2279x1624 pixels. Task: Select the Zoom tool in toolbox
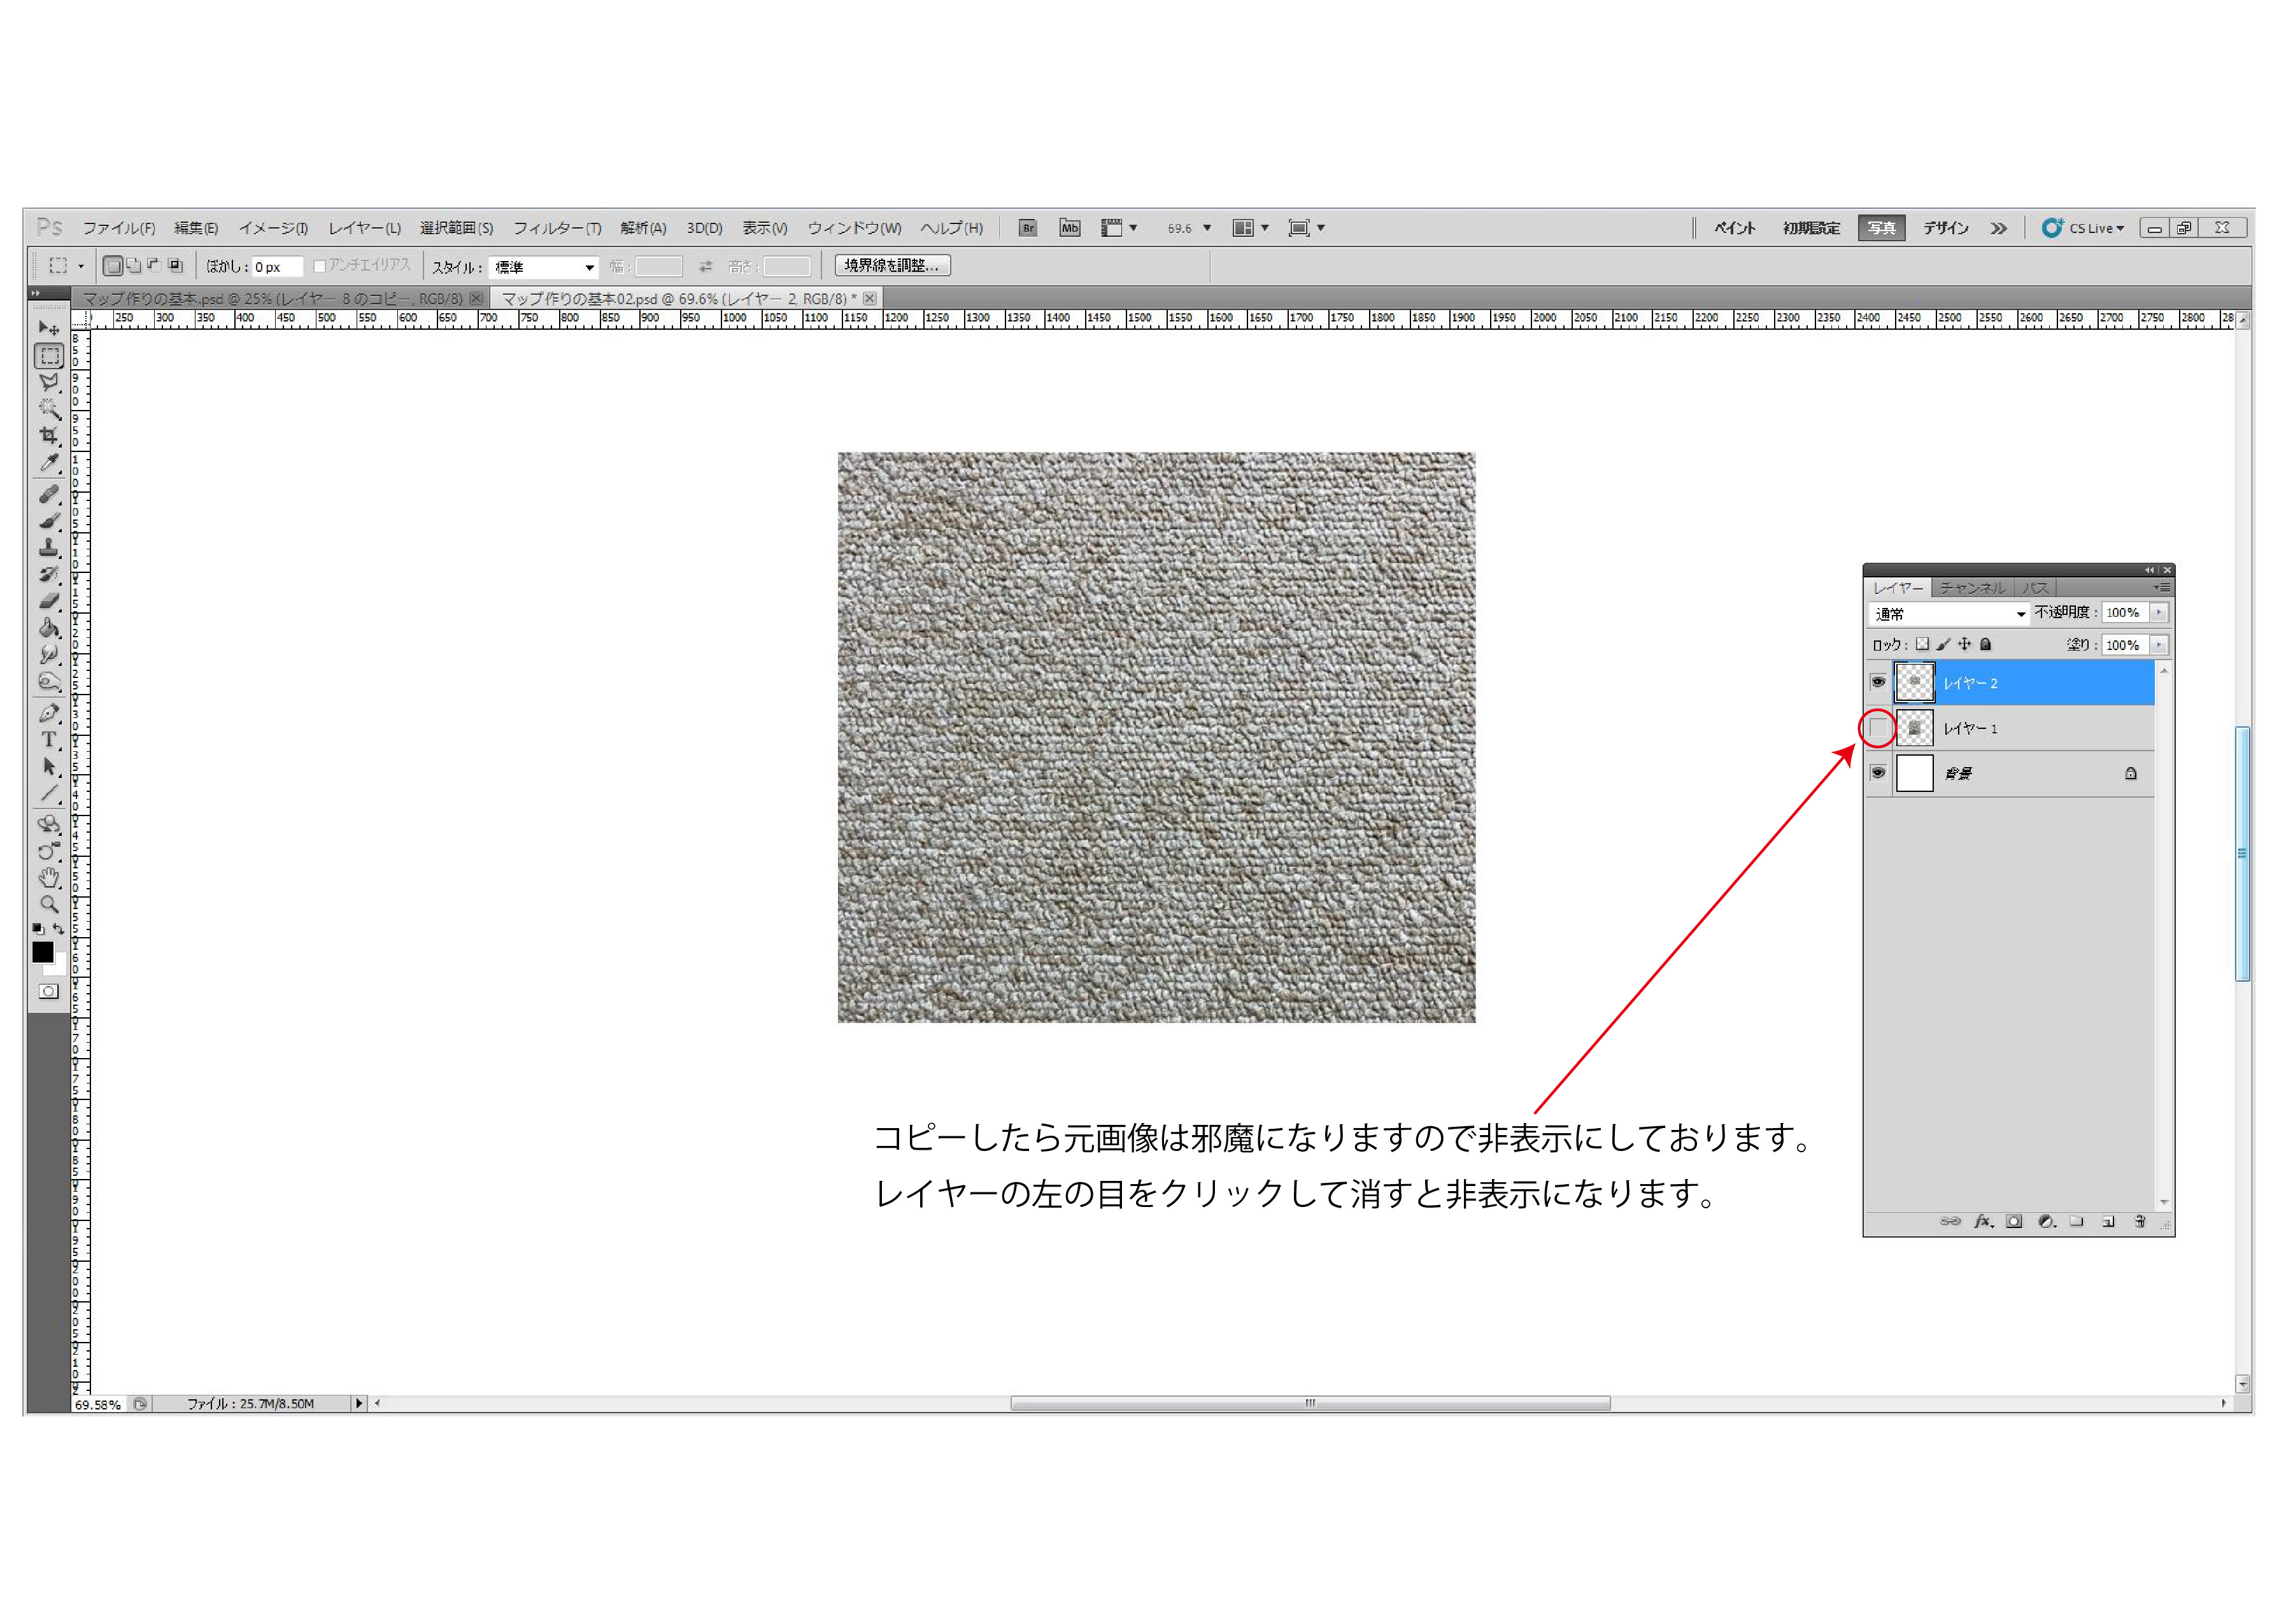48,904
